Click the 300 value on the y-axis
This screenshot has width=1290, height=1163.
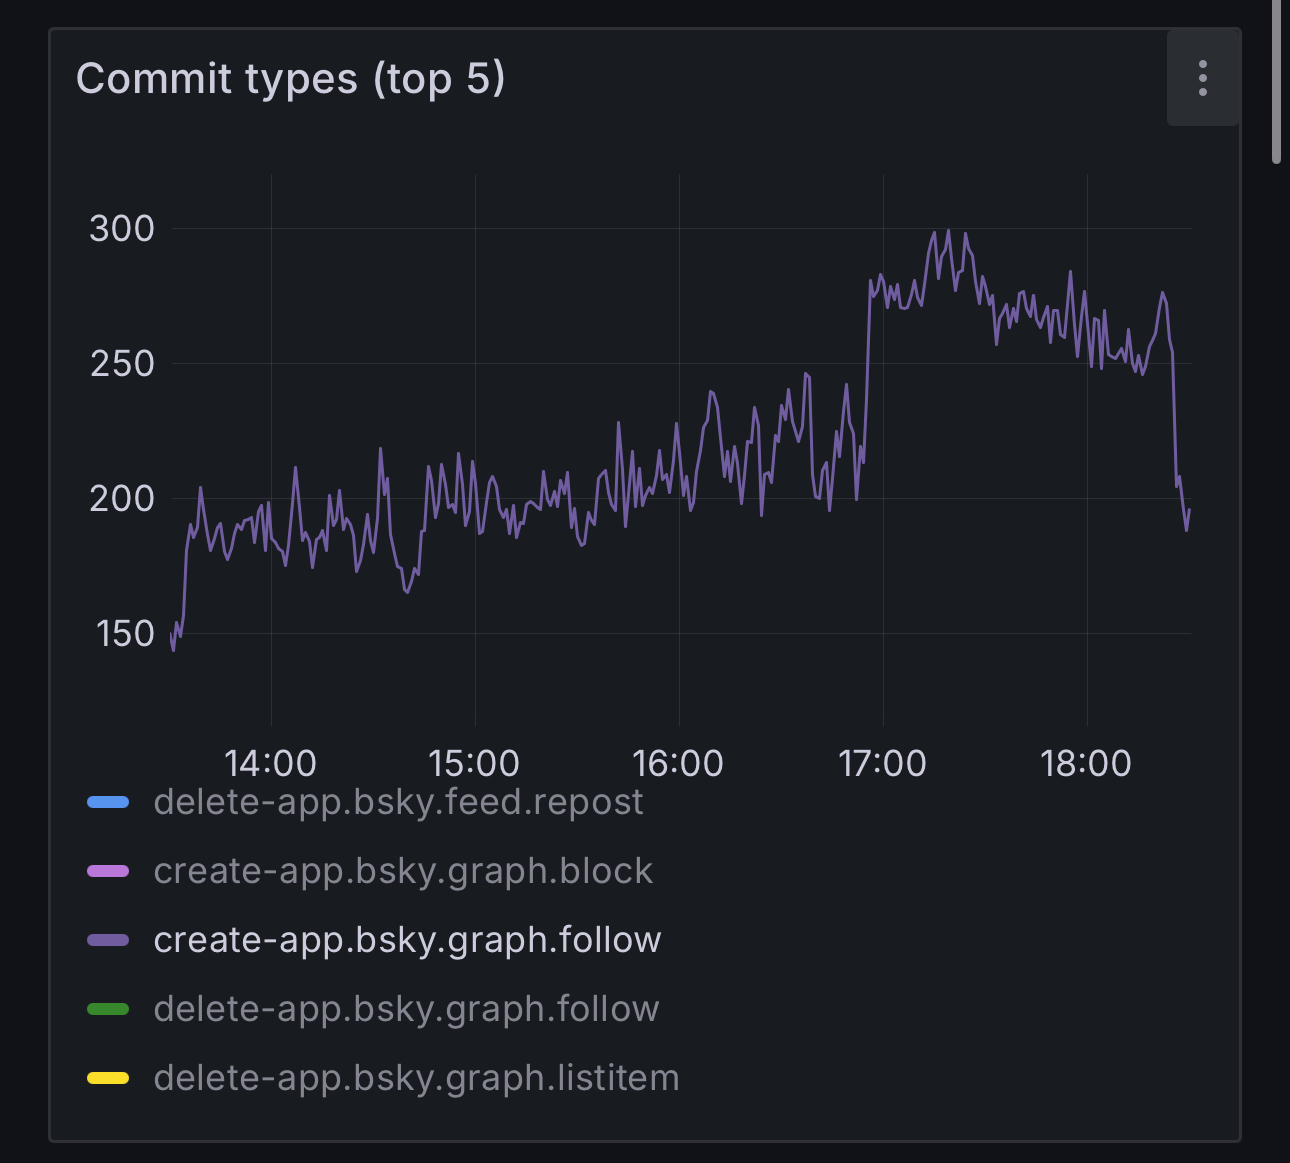[x=122, y=229]
